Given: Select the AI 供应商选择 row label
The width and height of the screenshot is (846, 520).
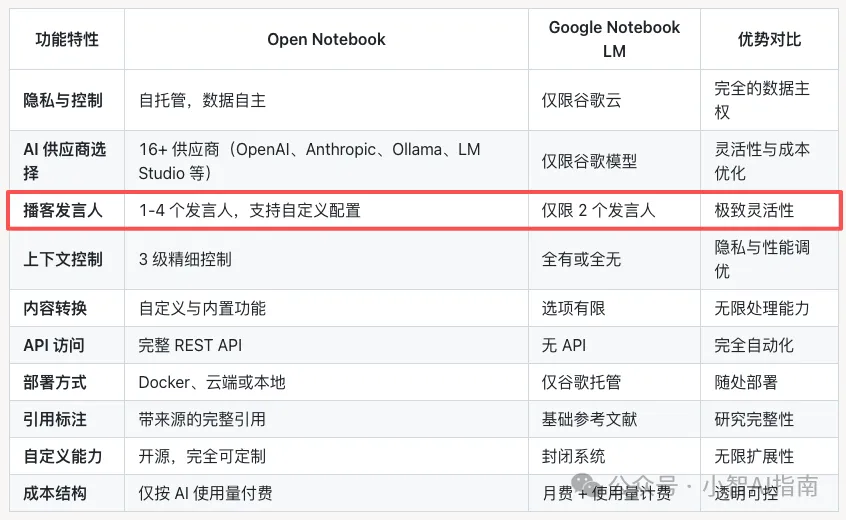Looking at the screenshot, I should click(x=65, y=161).
